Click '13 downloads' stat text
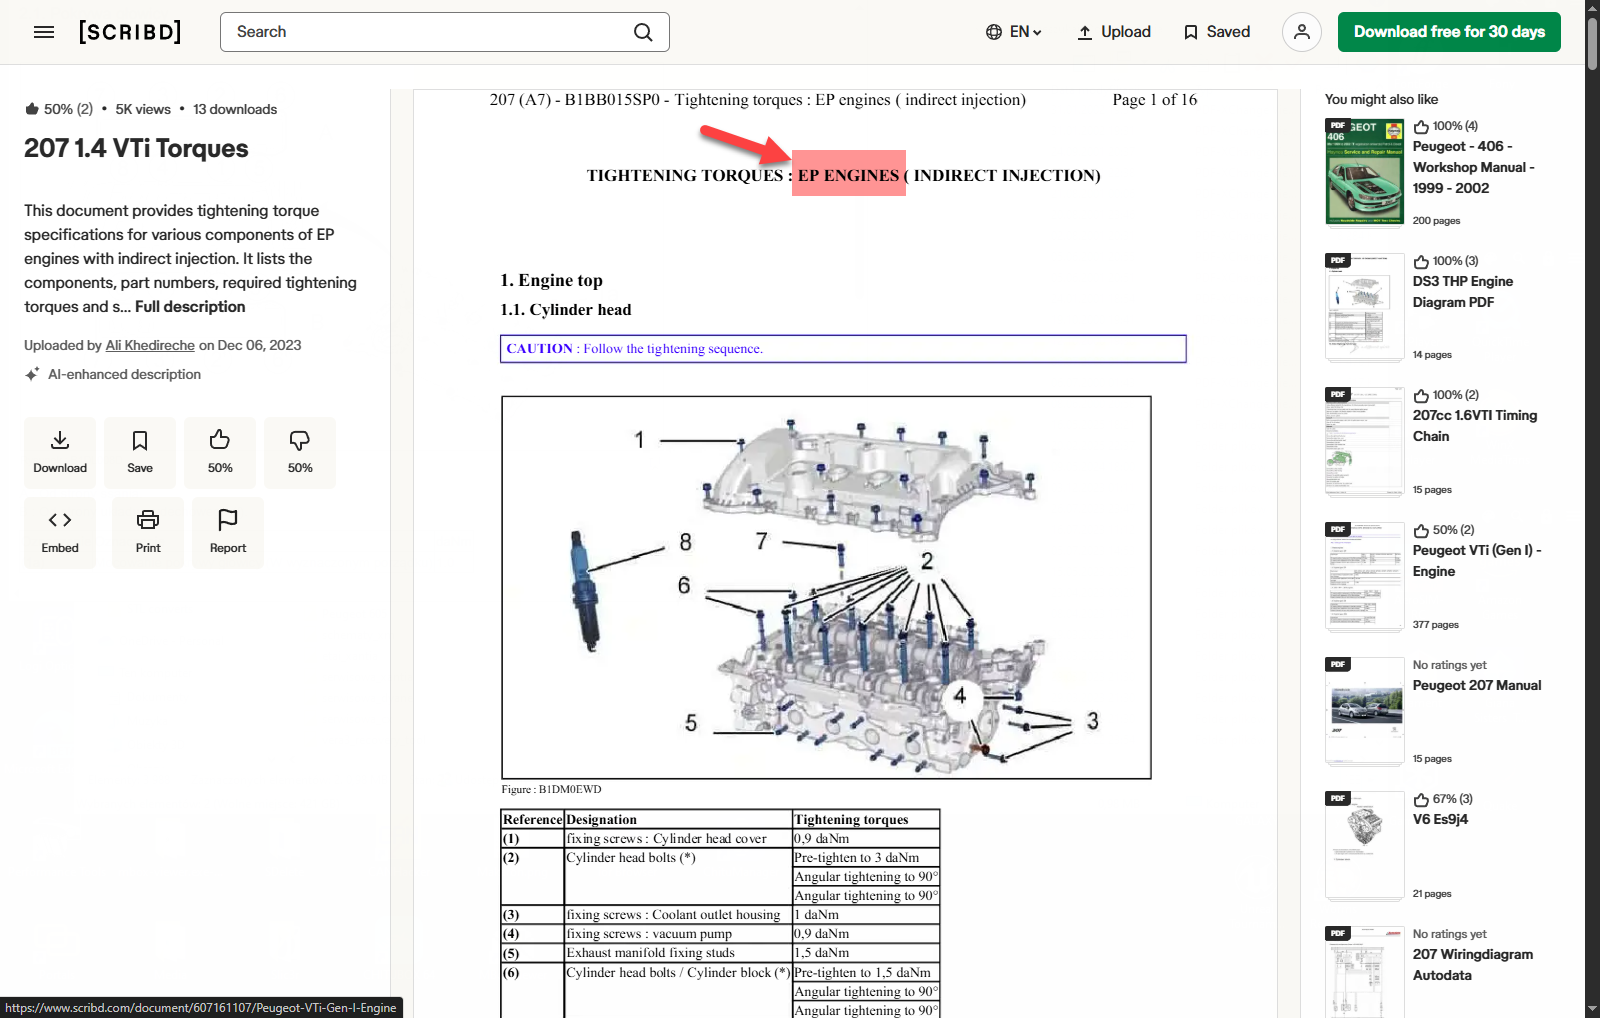The image size is (1600, 1018). [235, 109]
